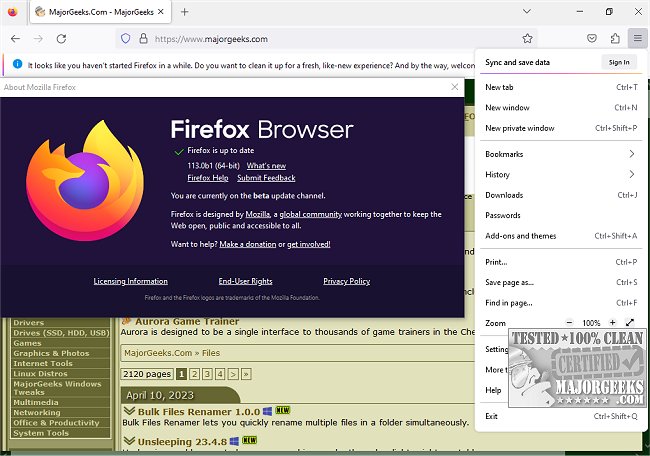The width and height of the screenshot is (650, 456).
Task: Open a new tab with plus button
Action: (185, 11)
